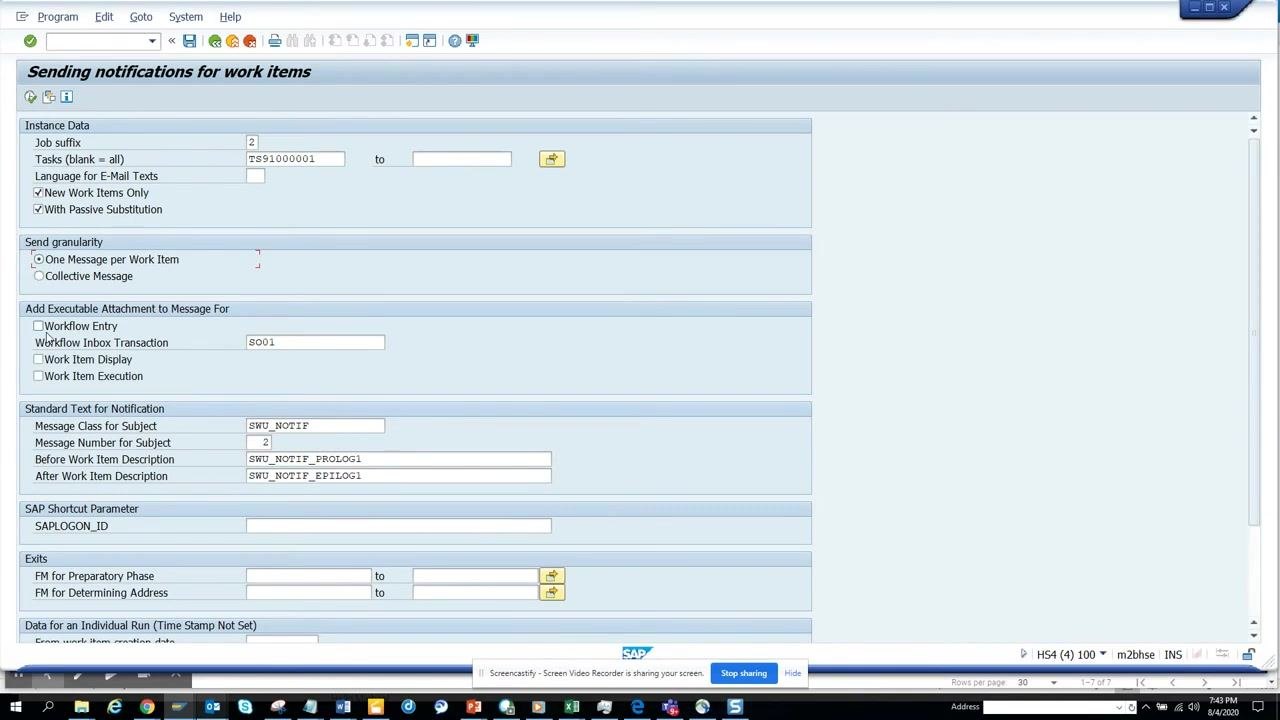This screenshot has height=720, width=1280.
Task: Click the SAPLOGON_ID input field
Action: 399,526
